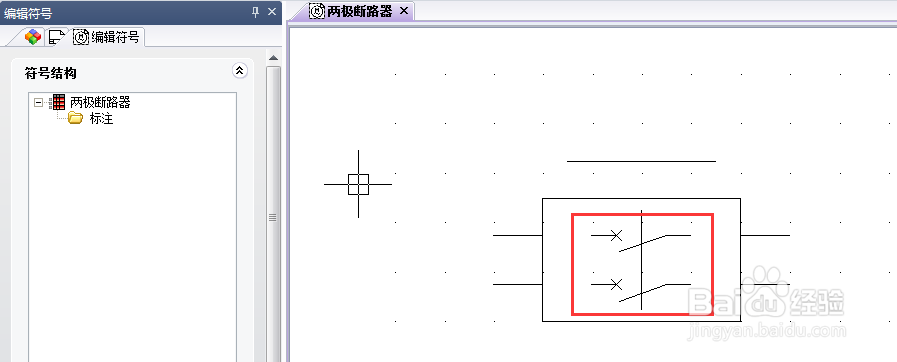This screenshot has width=897, height=362.
Task: Select the upper cross mark in the breaker symbol
Action: [x=616, y=235]
